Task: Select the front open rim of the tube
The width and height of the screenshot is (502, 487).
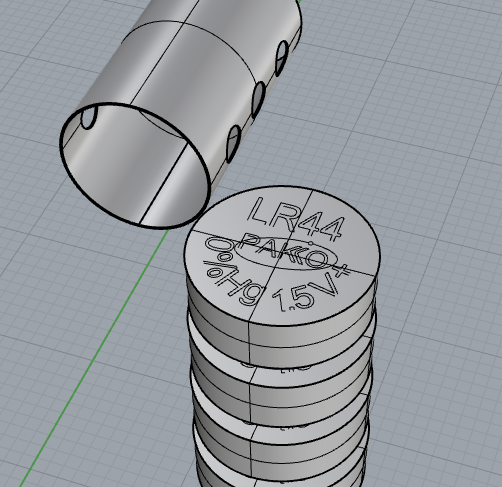Action: tap(135, 166)
